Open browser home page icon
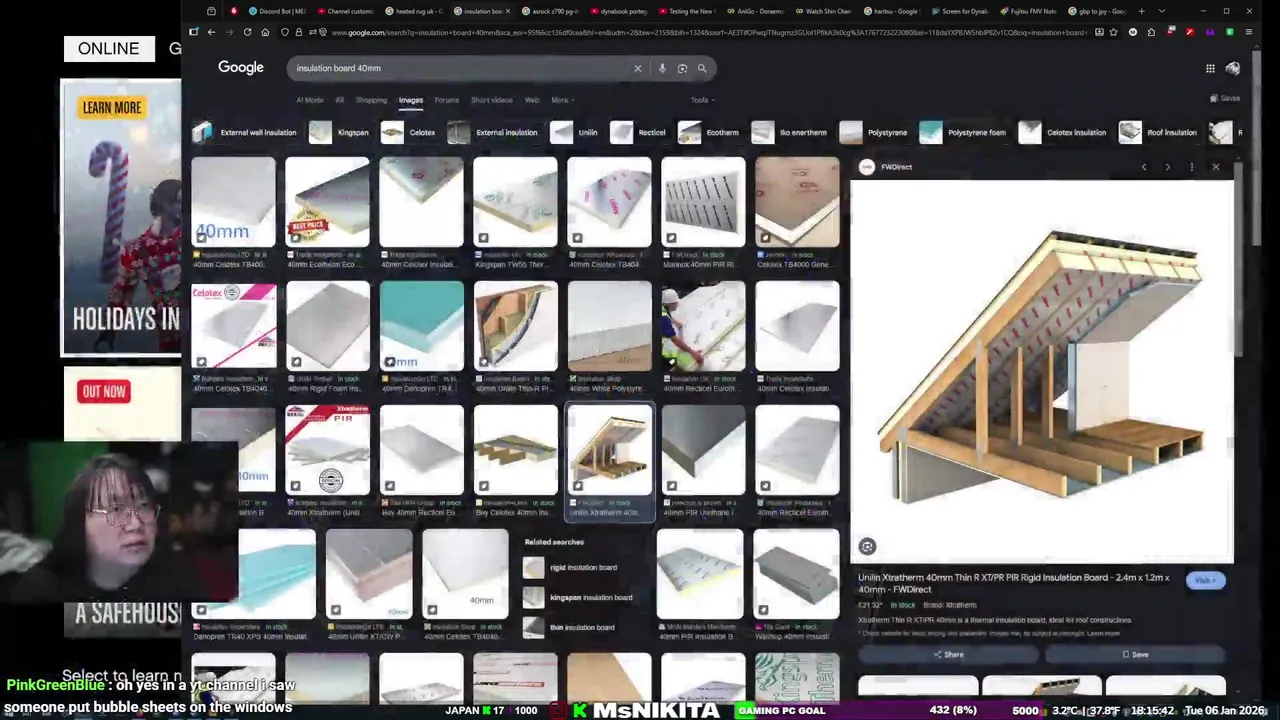1280x720 pixels. pos(265,32)
